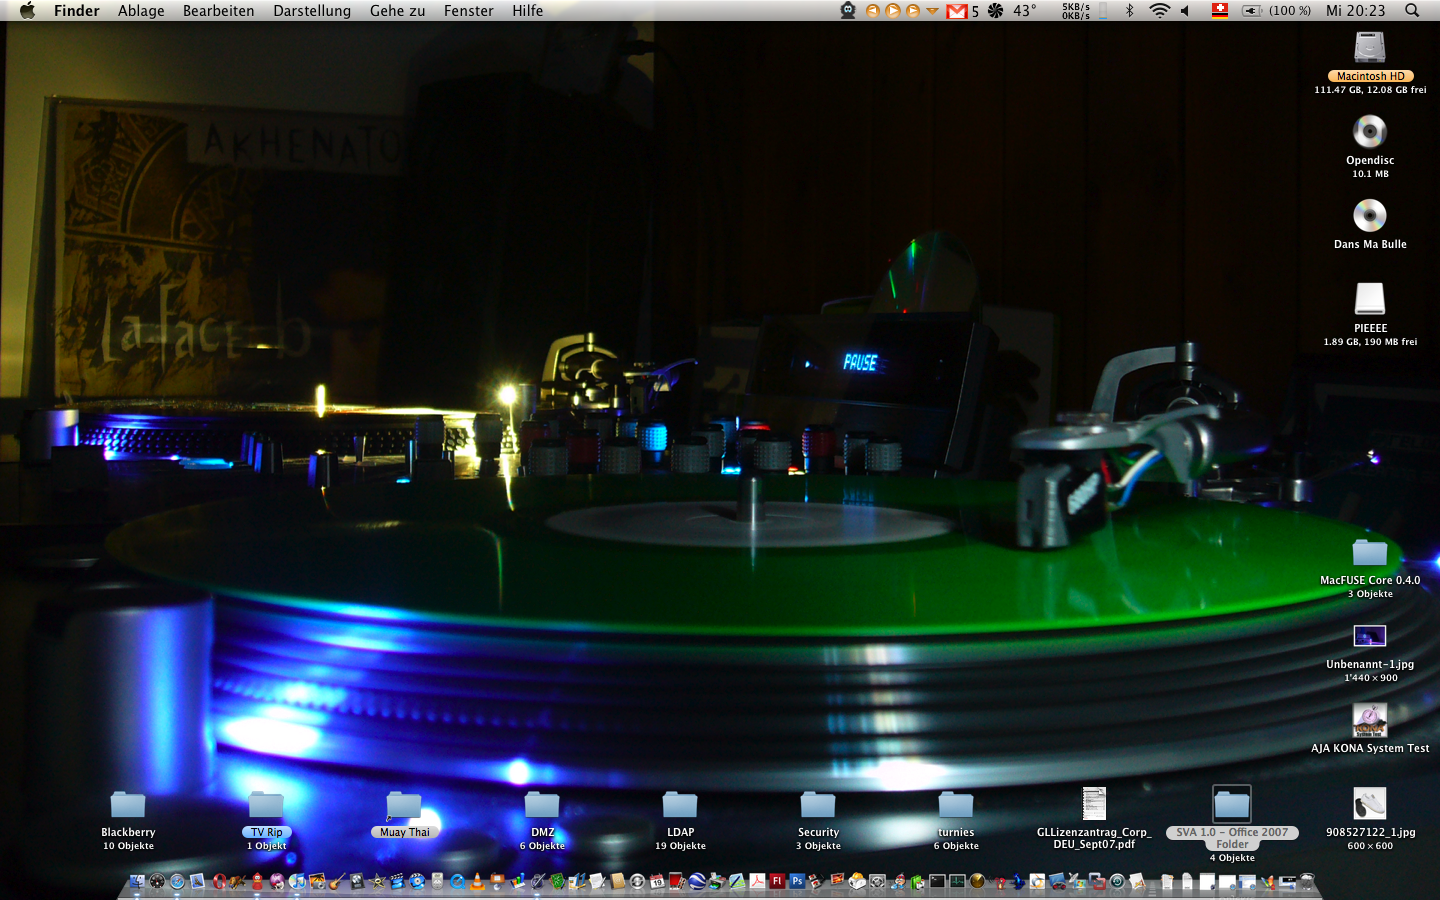Open the keyboard input flag menu
The width and height of the screenshot is (1440, 900).
click(x=1220, y=11)
